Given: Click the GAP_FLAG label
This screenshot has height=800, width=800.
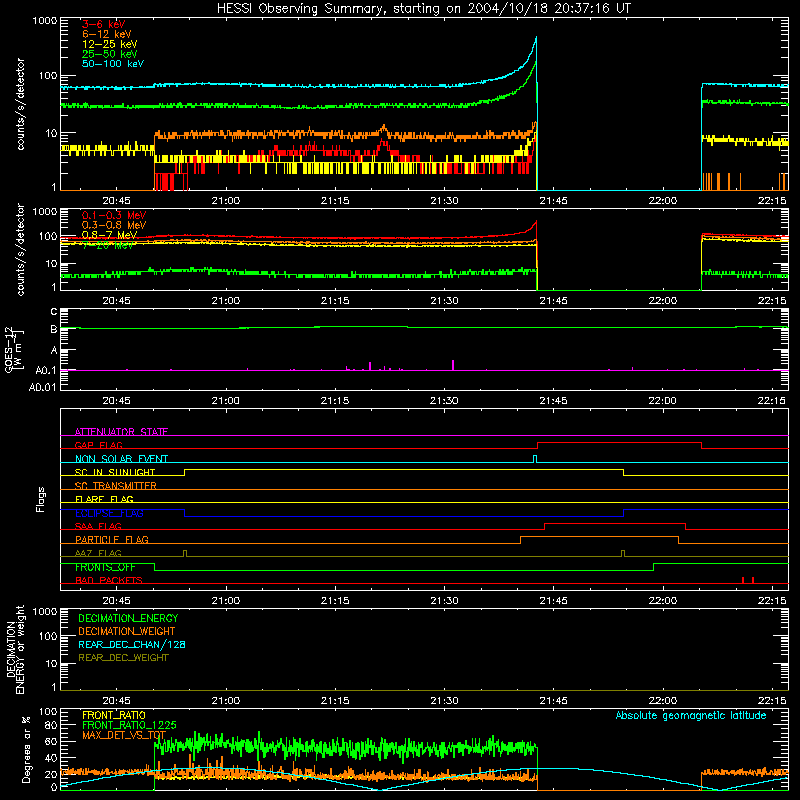Looking at the screenshot, I should [98, 445].
